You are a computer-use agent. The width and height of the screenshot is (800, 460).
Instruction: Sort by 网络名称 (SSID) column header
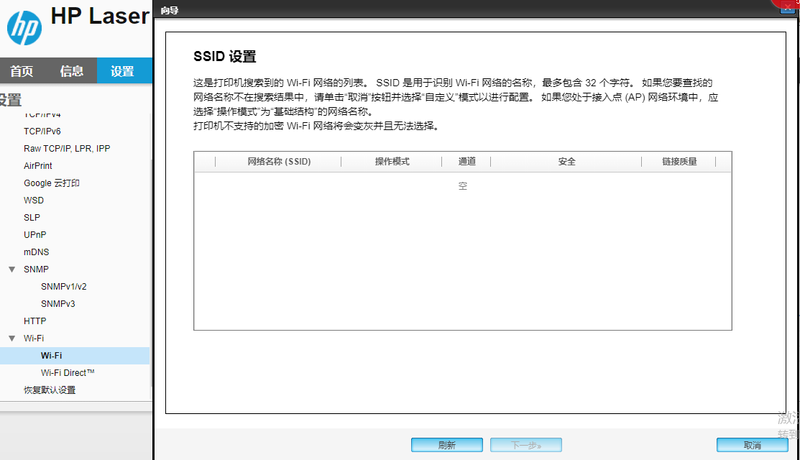279,161
